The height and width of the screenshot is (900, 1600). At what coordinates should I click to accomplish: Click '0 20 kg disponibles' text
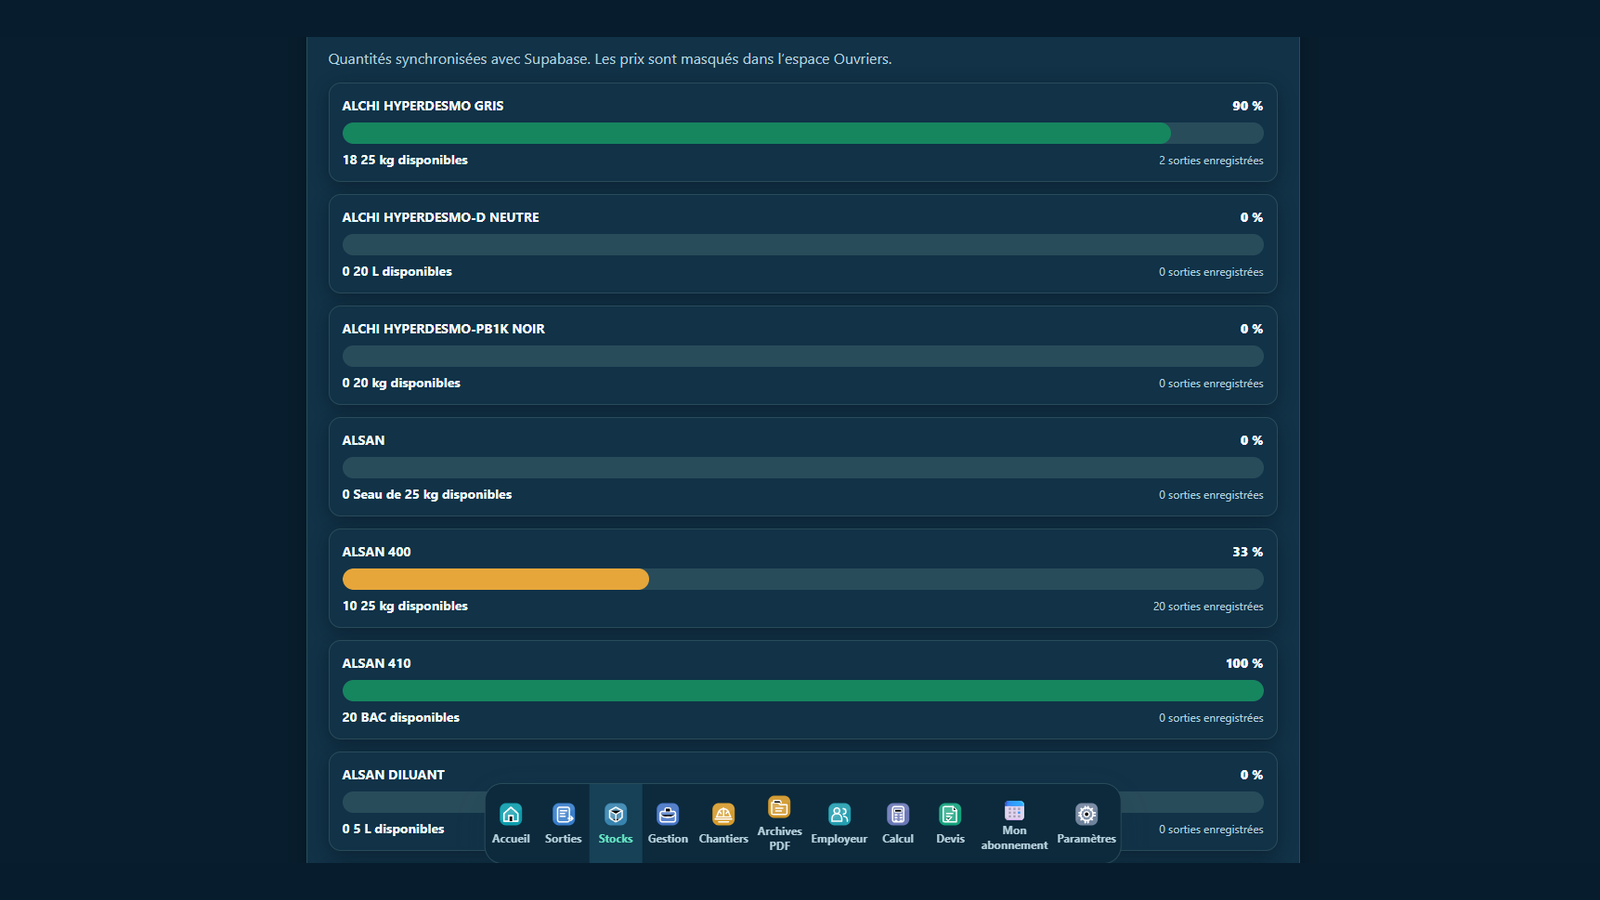(401, 383)
